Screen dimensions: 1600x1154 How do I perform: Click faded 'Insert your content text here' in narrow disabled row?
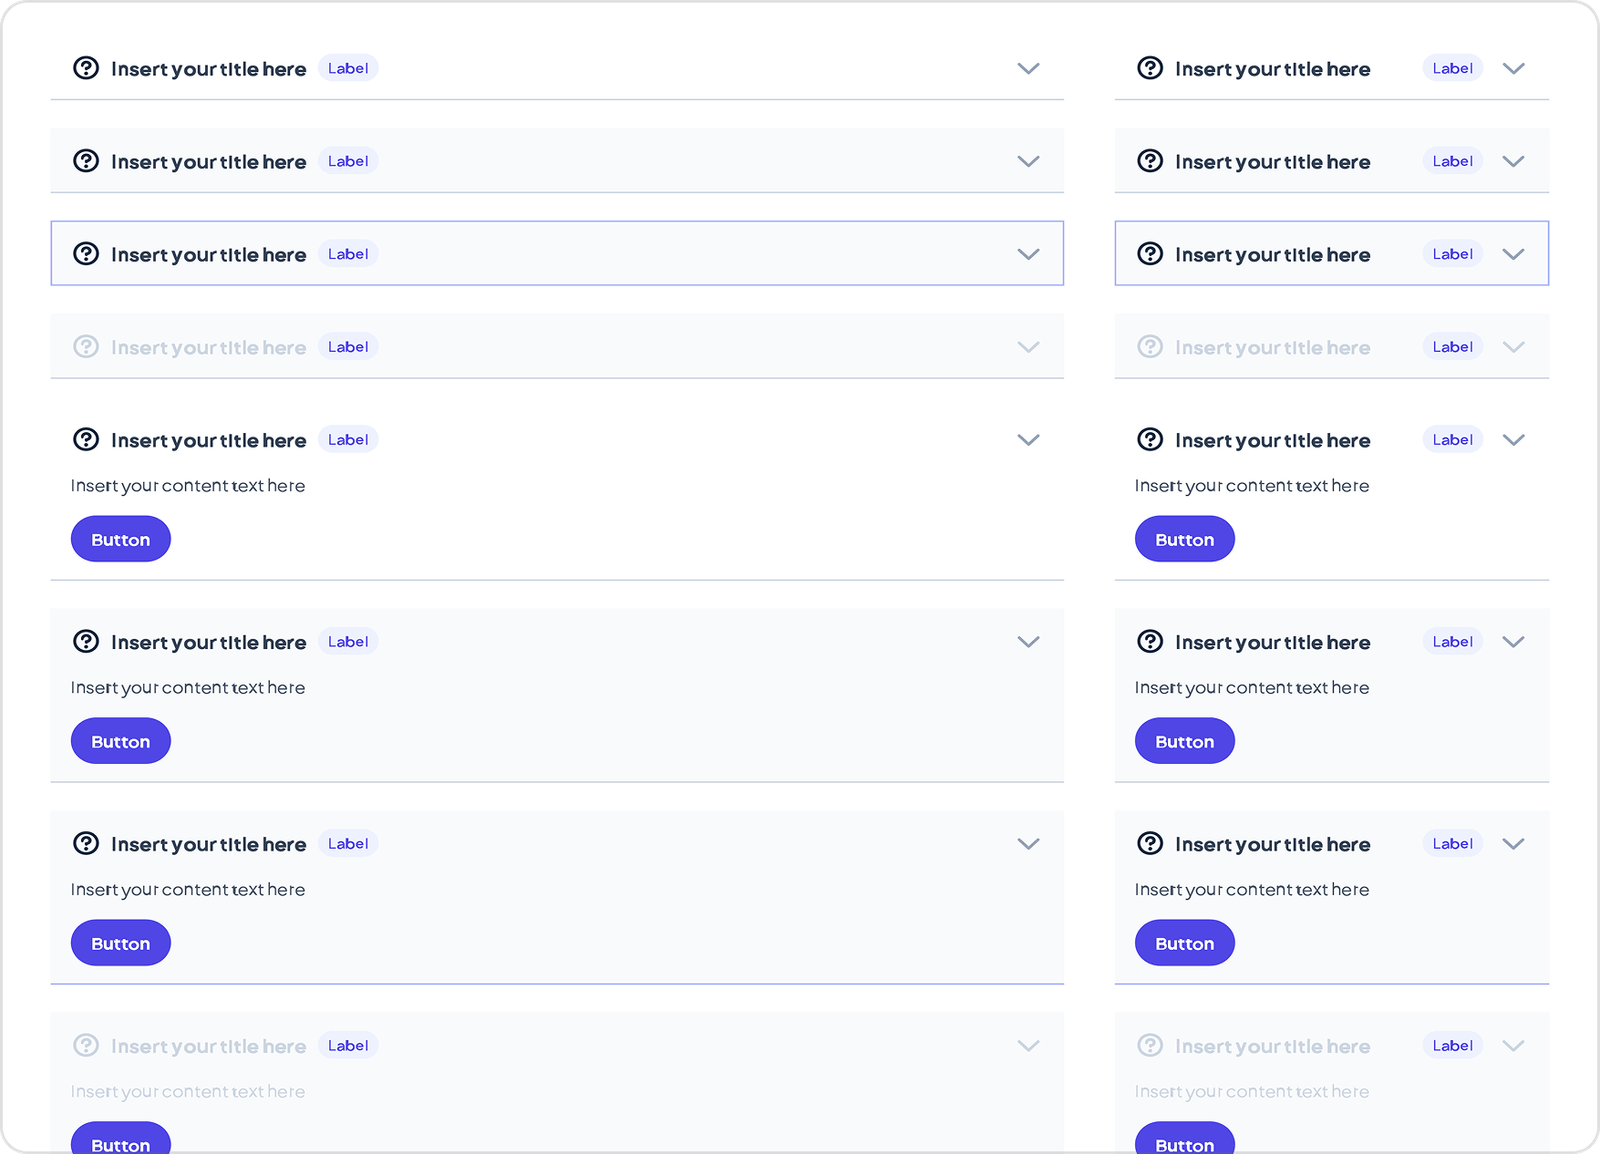click(1252, 1092)
